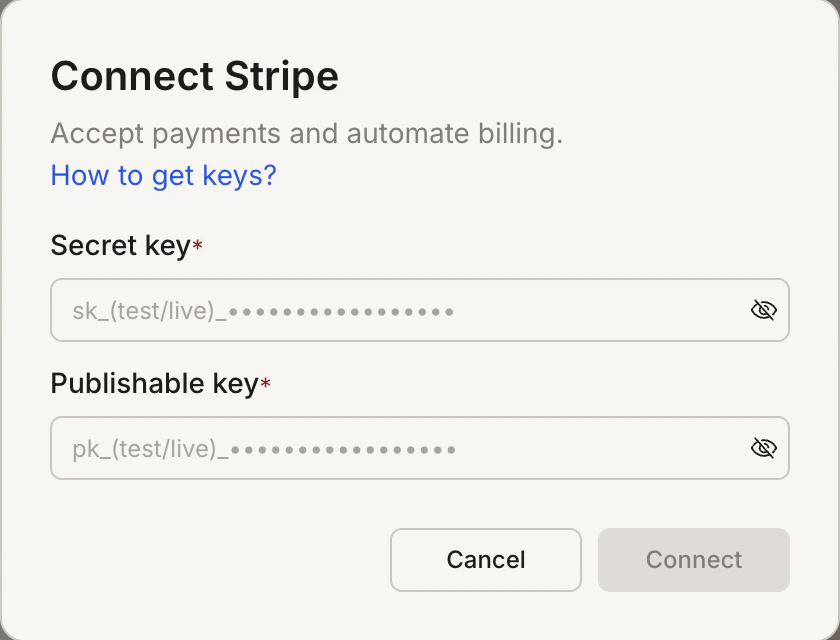Screen dimensions: 840x640
Task: Open the How to get keys help link
Action: click(163, 175)
